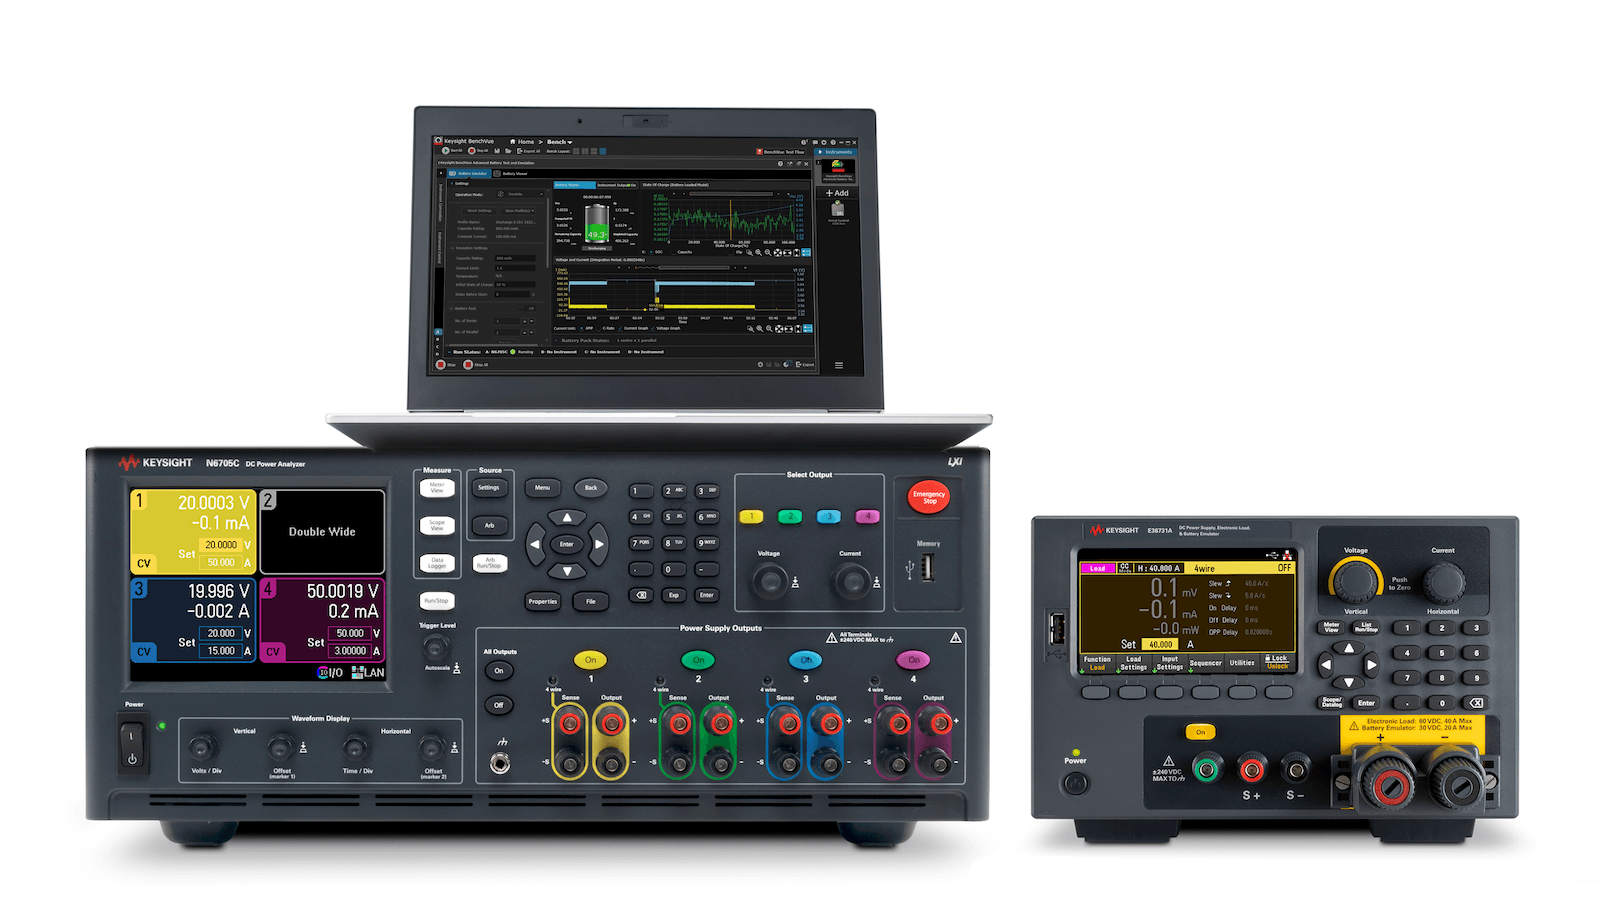Click the Memory USB port on the N6705C

click(928, 568)
